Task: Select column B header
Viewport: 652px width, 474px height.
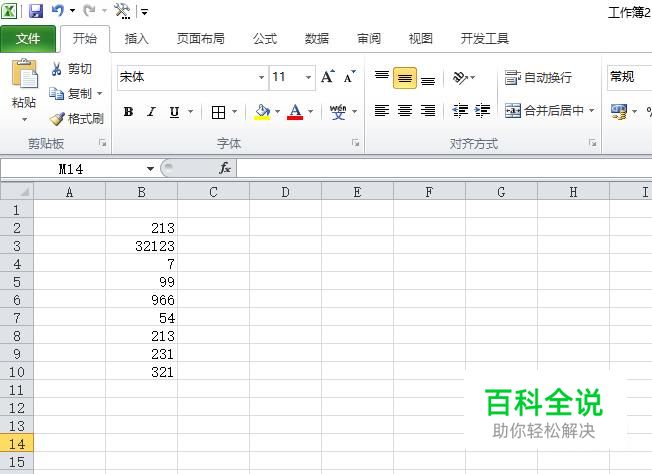Action: click(141, 192)
